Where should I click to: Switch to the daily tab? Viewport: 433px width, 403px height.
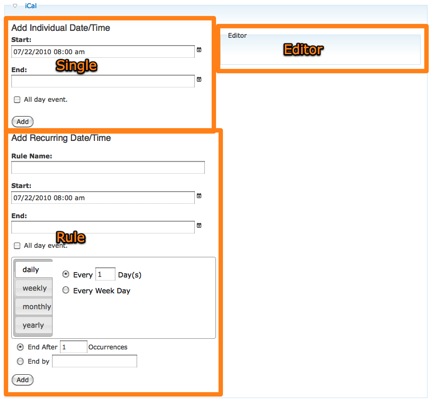tap(34, 269)
